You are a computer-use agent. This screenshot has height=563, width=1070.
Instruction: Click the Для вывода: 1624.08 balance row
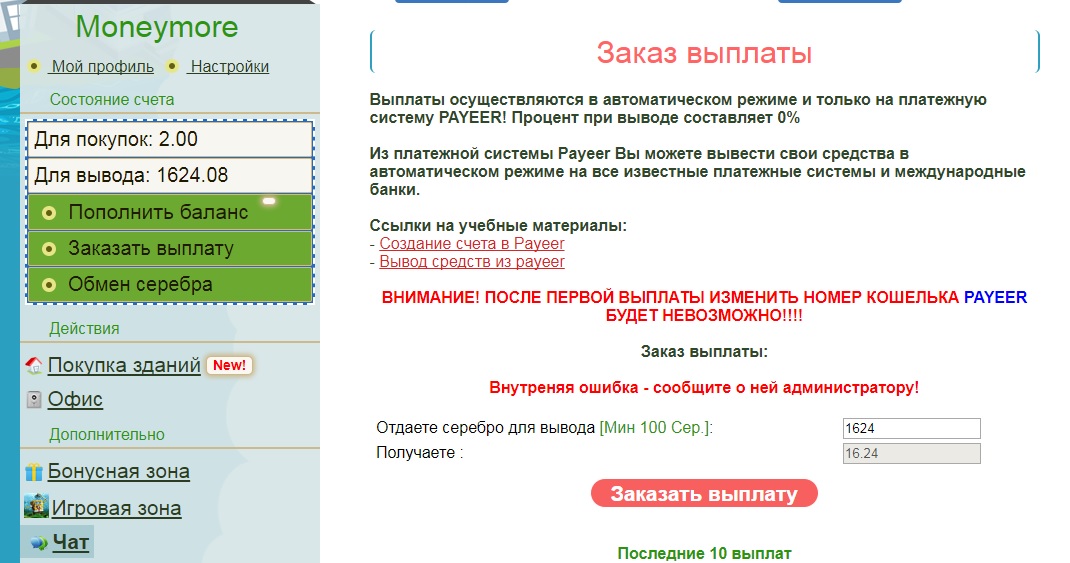pos(170,175)
